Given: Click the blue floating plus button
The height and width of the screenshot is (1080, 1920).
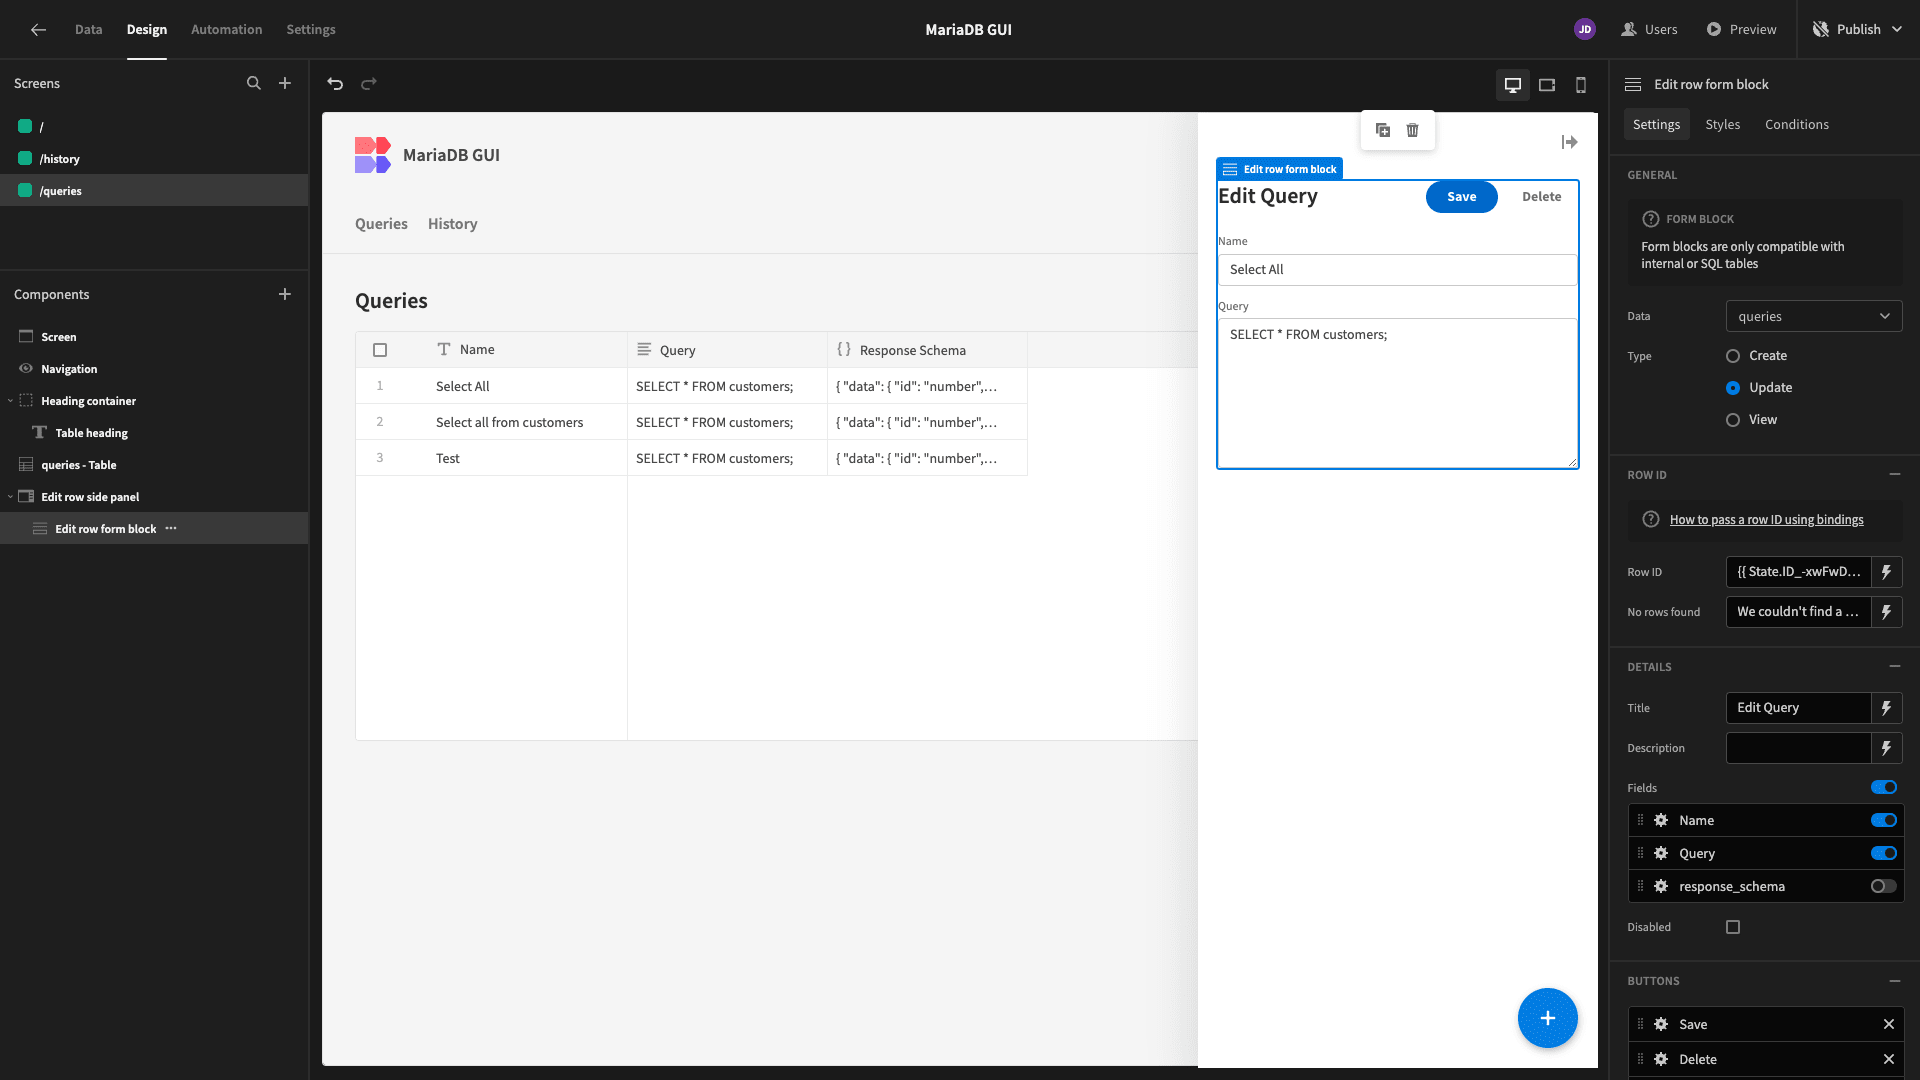Looking at the screenshot, I should 1547,1018.
